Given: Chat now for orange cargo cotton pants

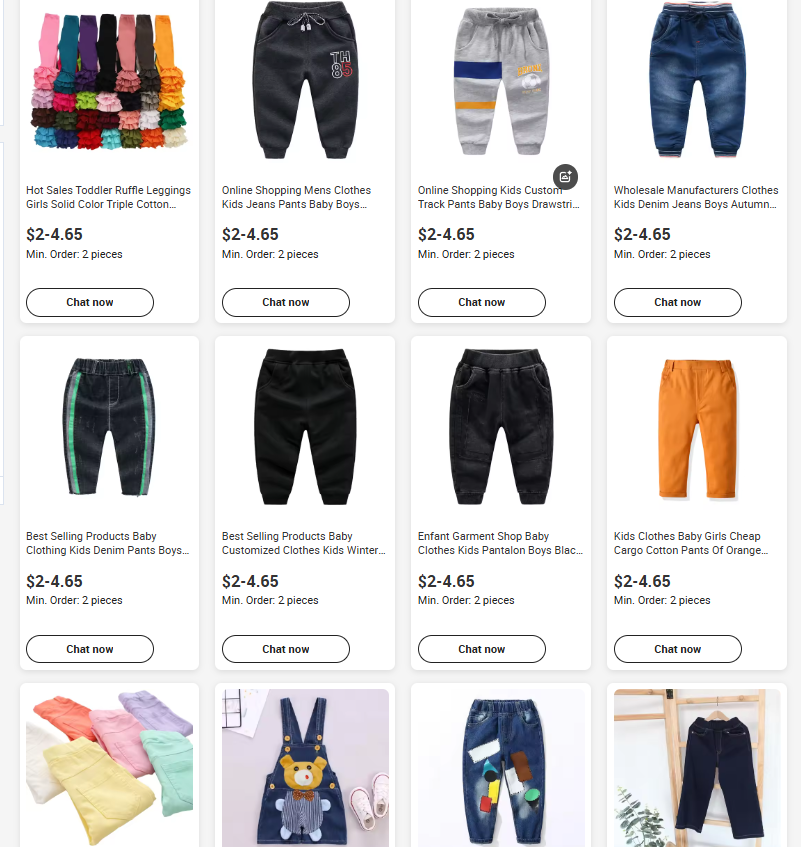Looking at the screenshot, I should click(678, 649).
